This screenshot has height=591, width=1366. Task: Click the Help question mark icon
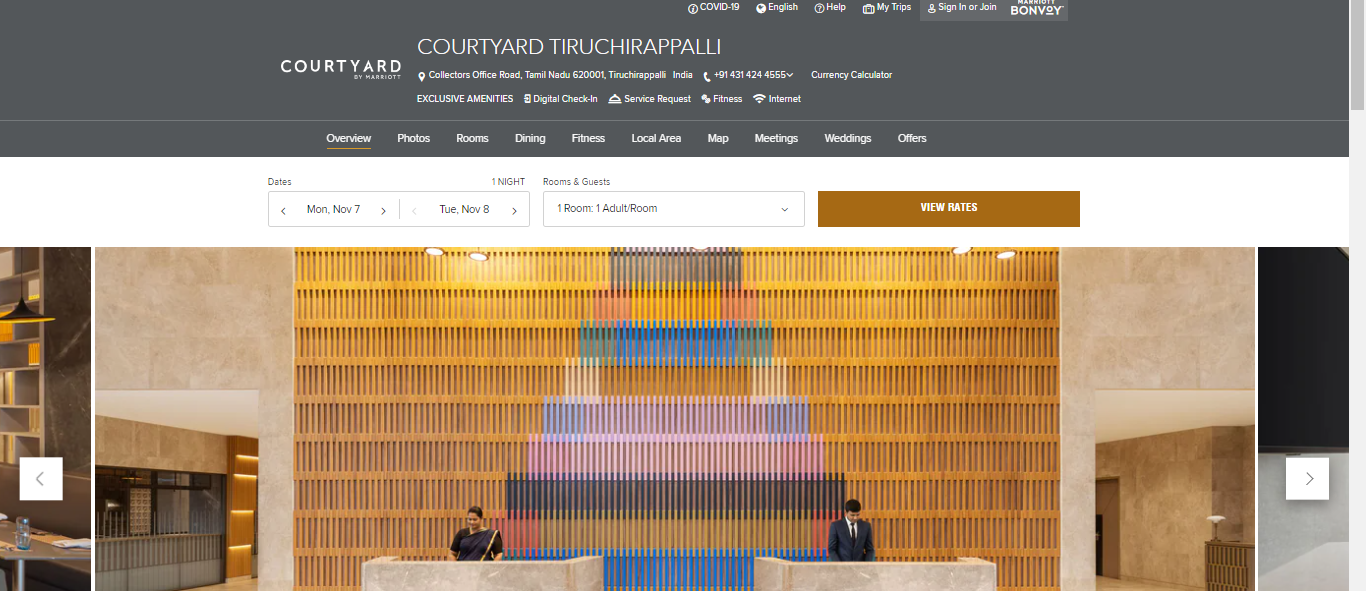[819, 8]
